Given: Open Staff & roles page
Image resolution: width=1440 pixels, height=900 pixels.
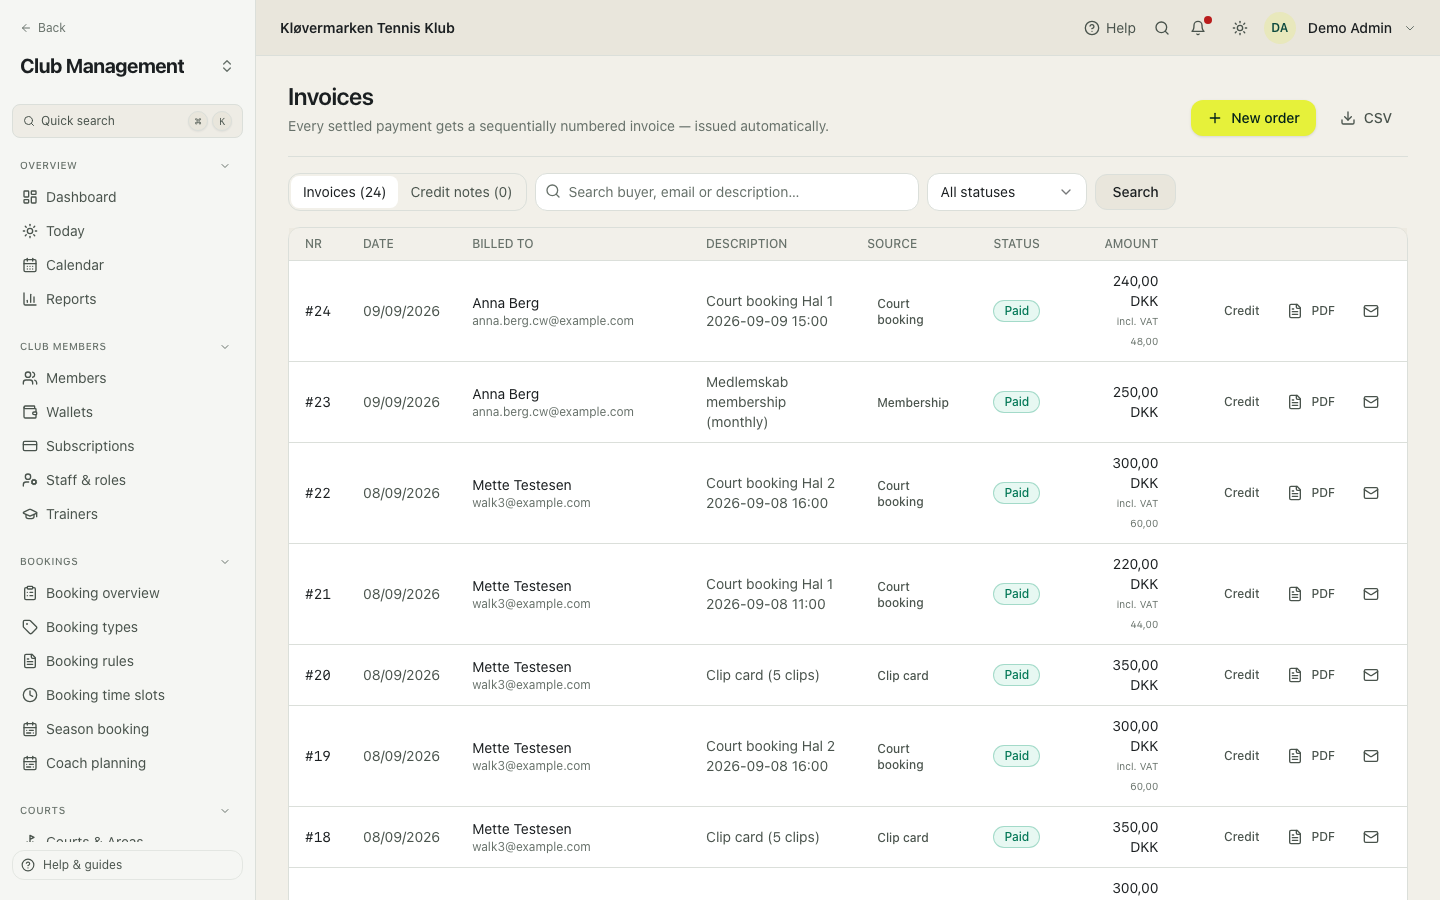Looking at the screenshot, I should tap(127, 480).
